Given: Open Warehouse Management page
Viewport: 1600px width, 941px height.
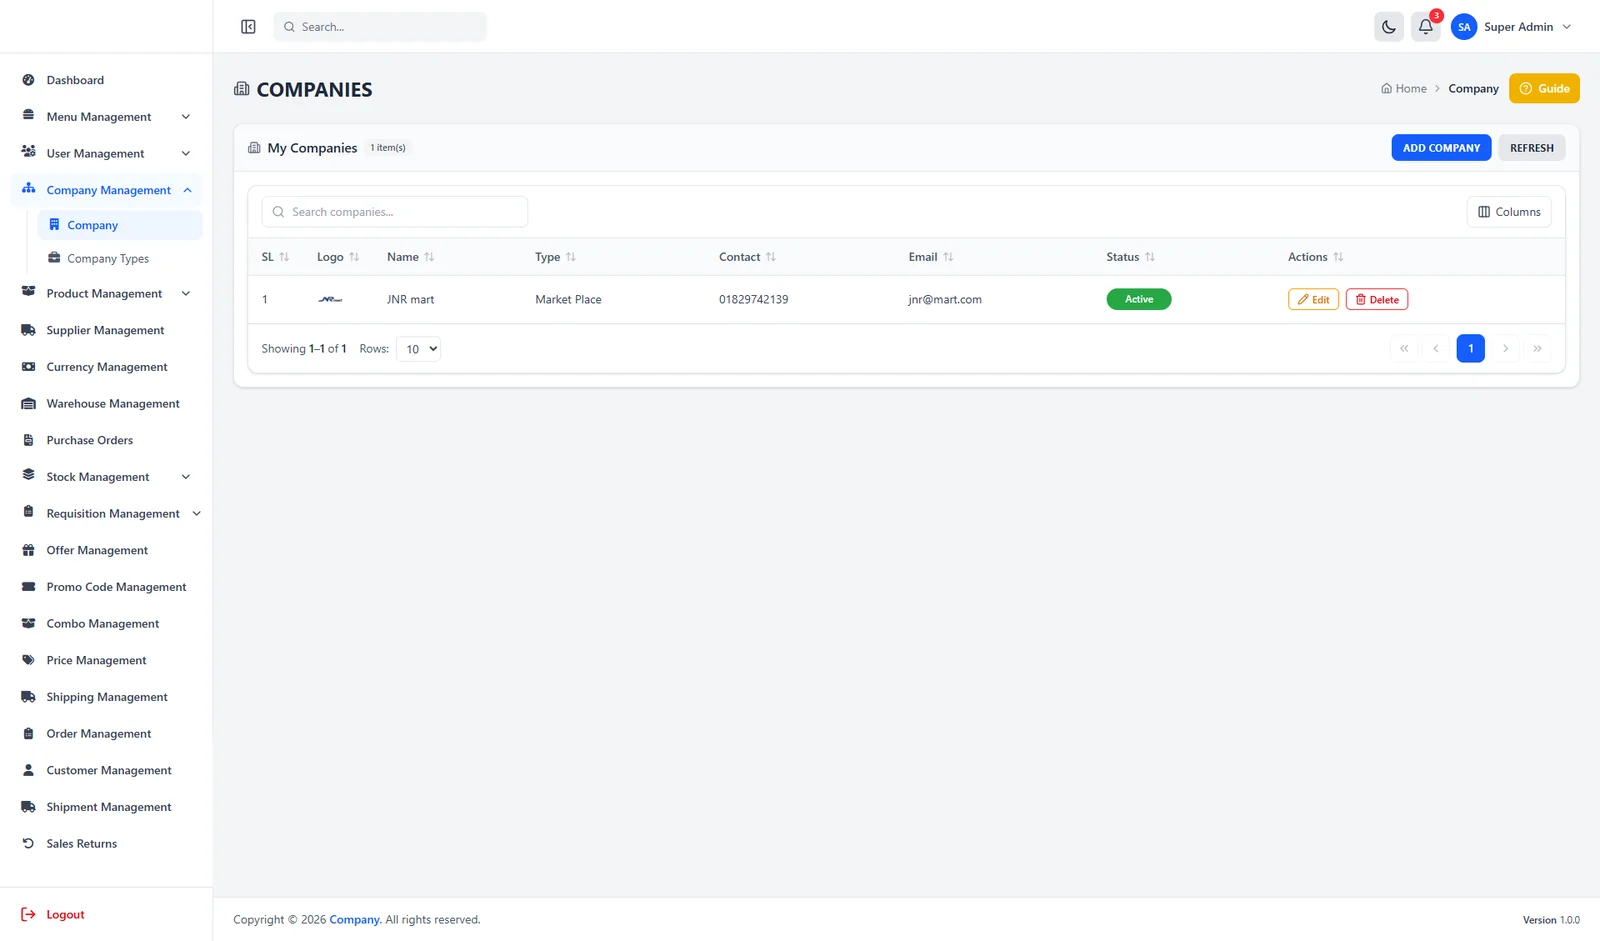Looking at the screenshot, I should pyautogui.click(x=106, y=404).
